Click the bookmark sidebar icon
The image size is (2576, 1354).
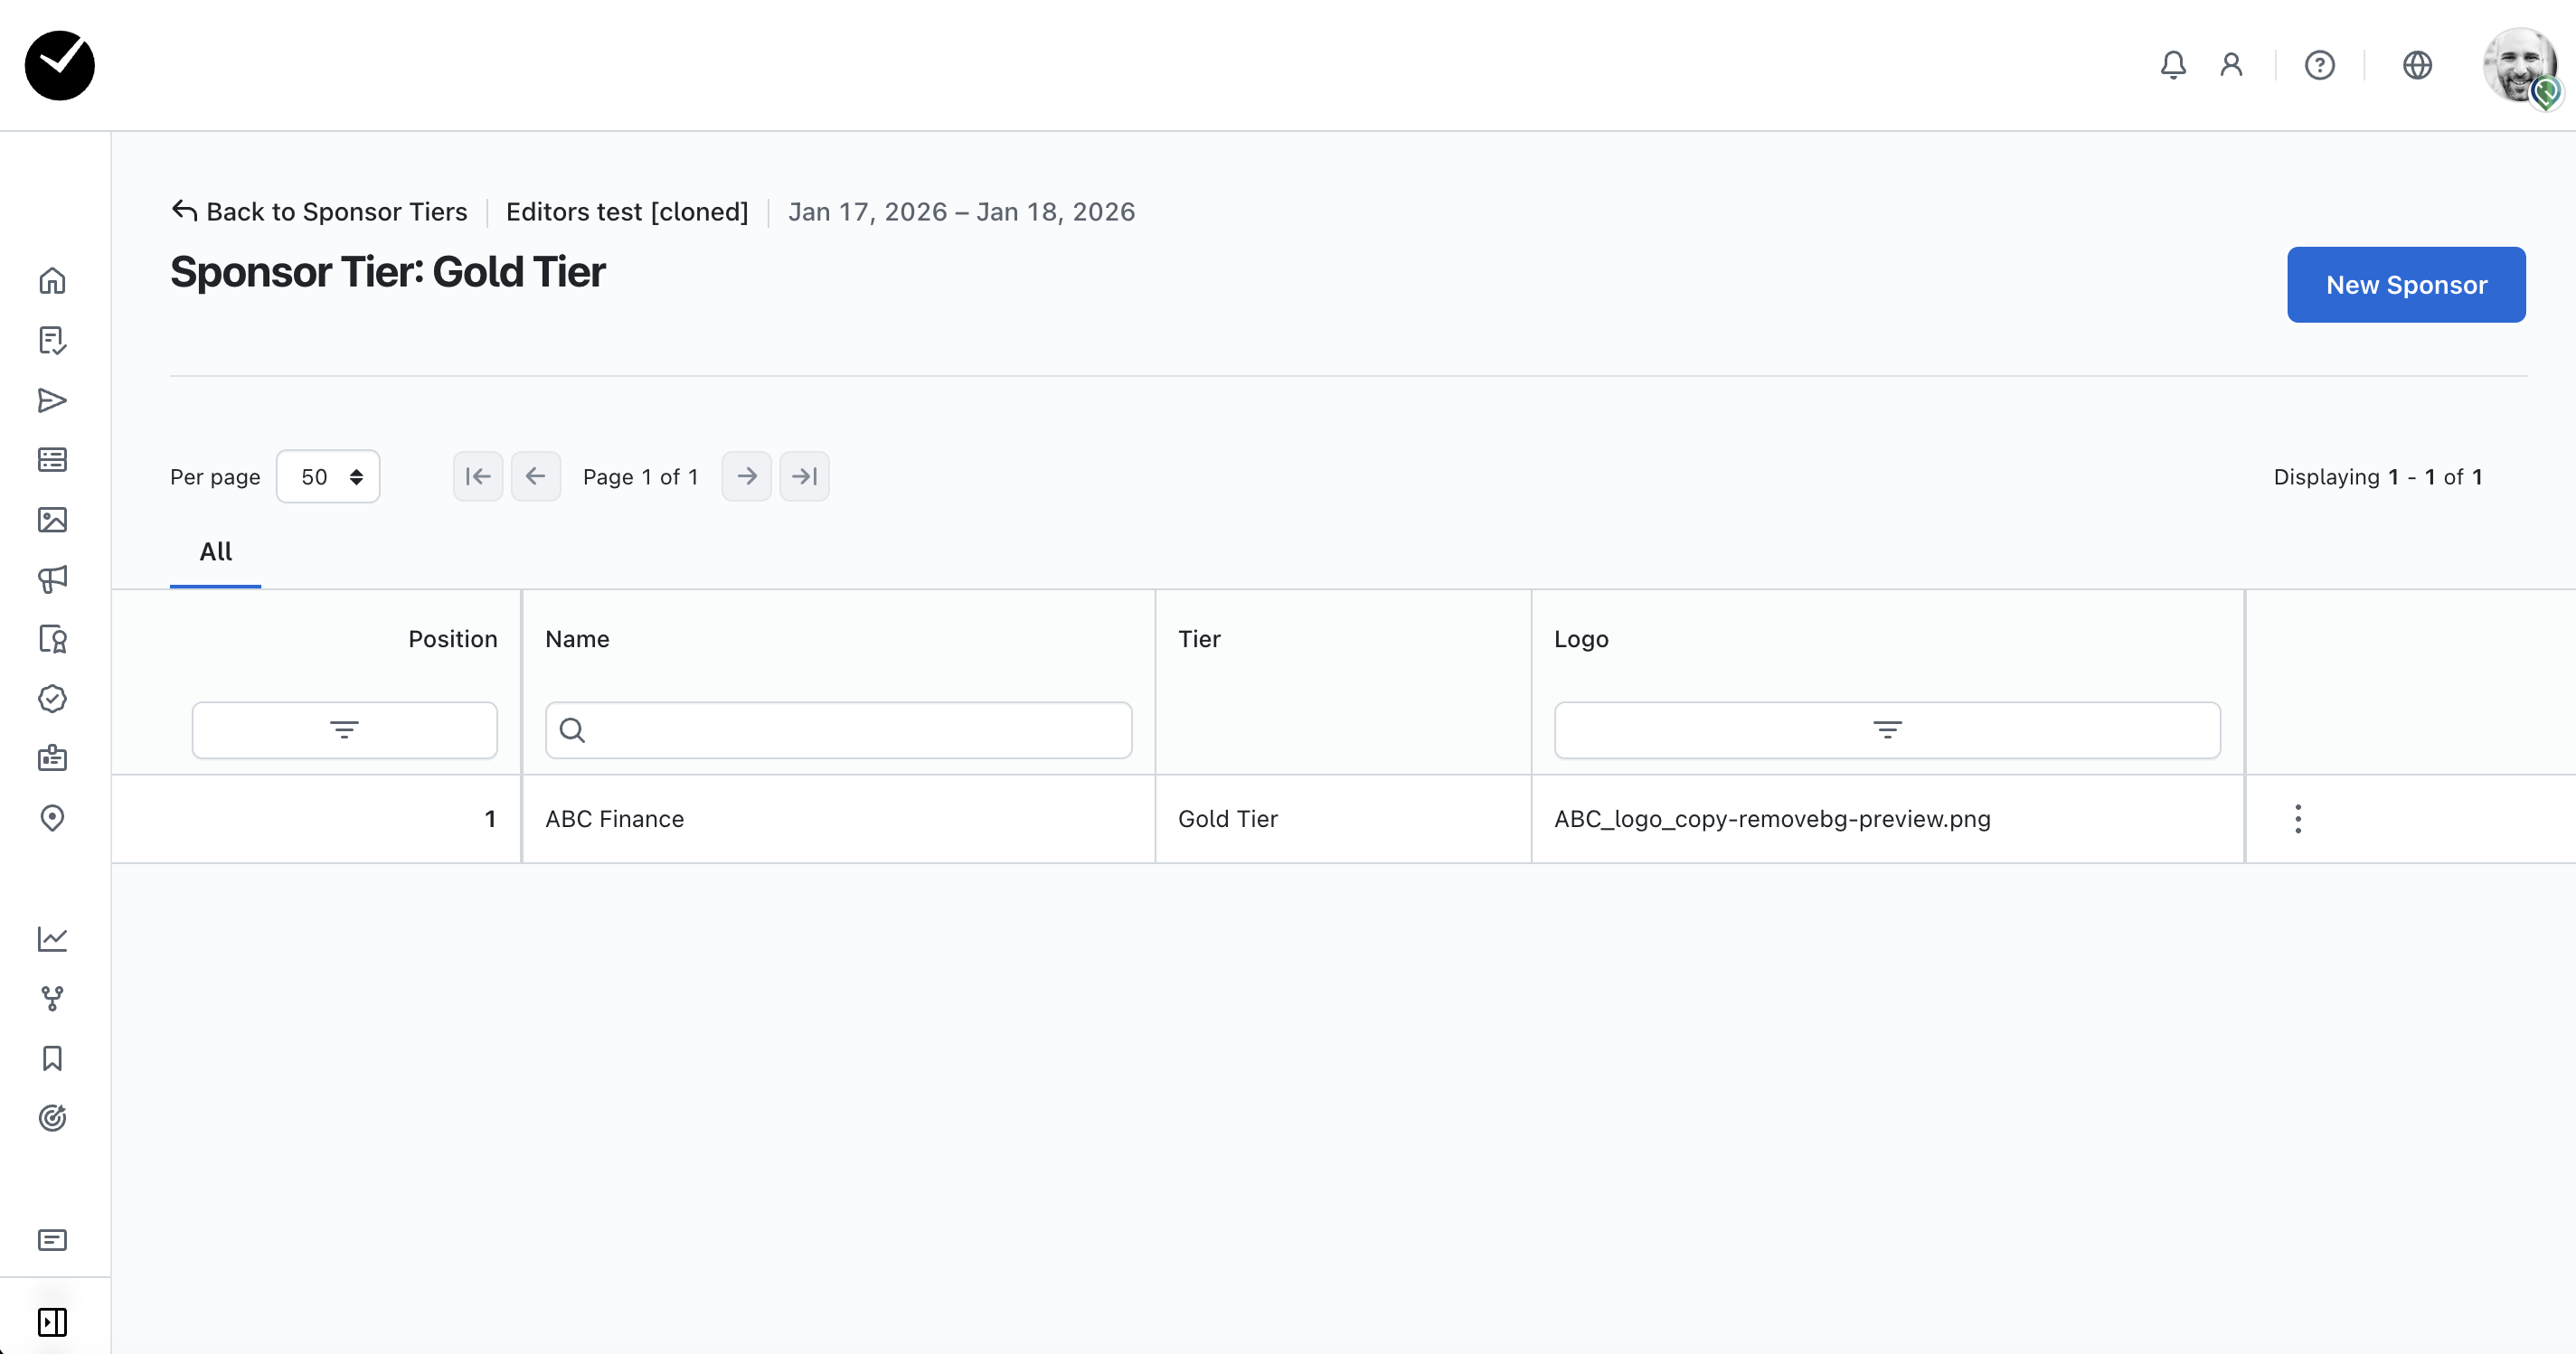point(52,1058)
